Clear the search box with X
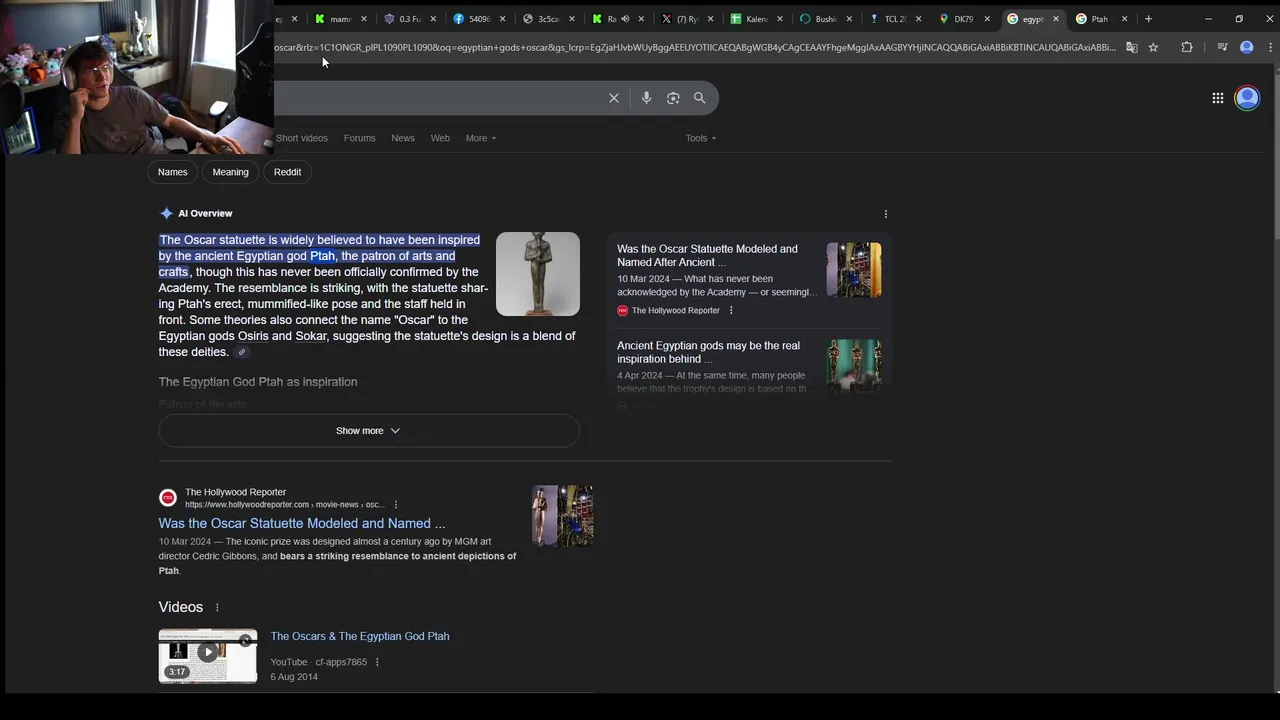This screenshot has width=1280, height=720. click(614, 98)
